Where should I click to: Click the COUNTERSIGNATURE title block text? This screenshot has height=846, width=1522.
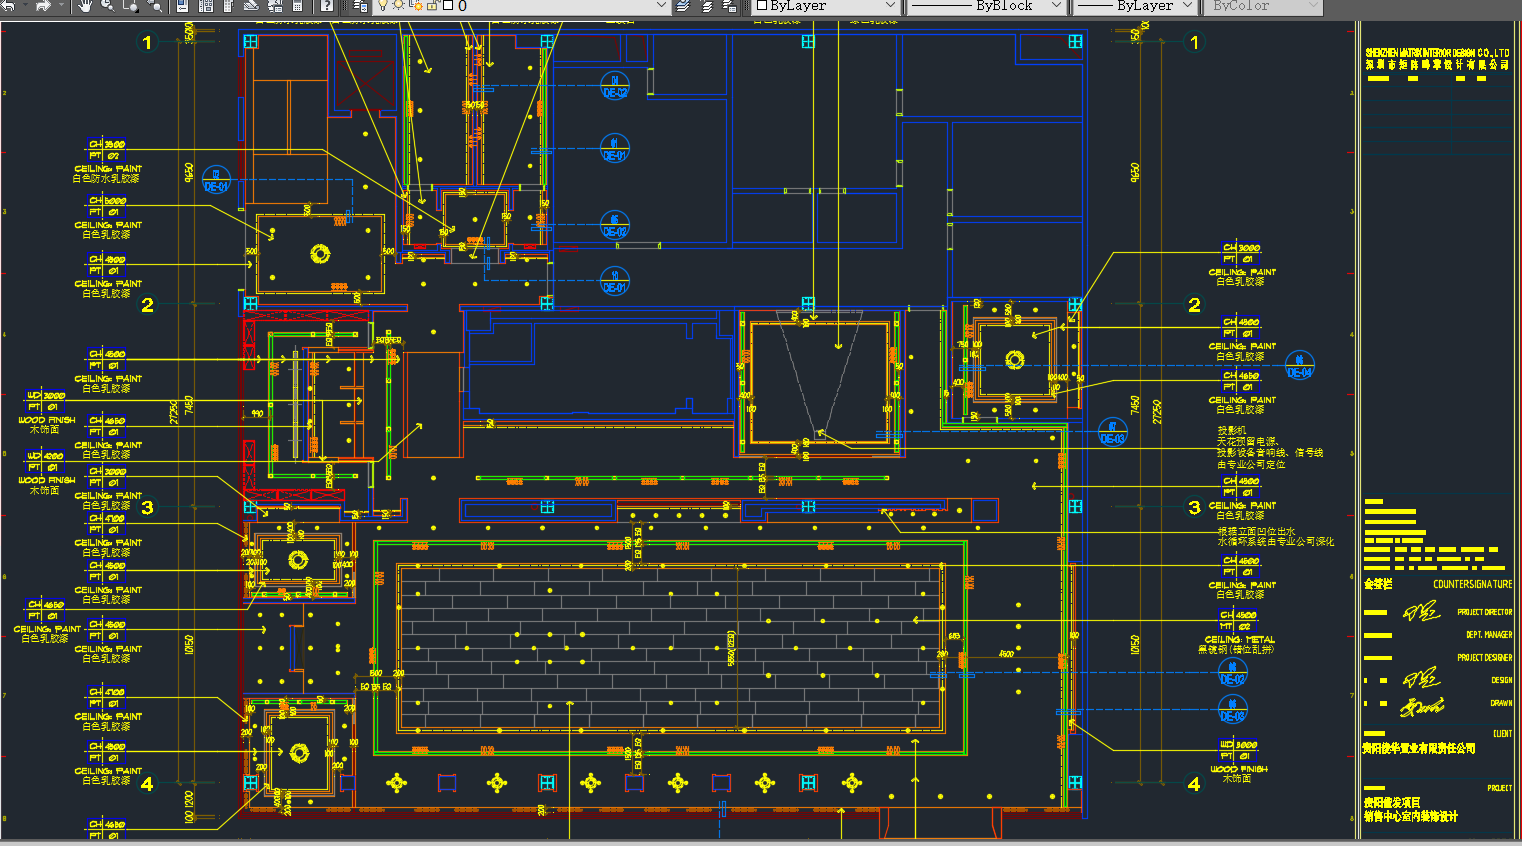pyautogui.click(x=1472, y=584)
